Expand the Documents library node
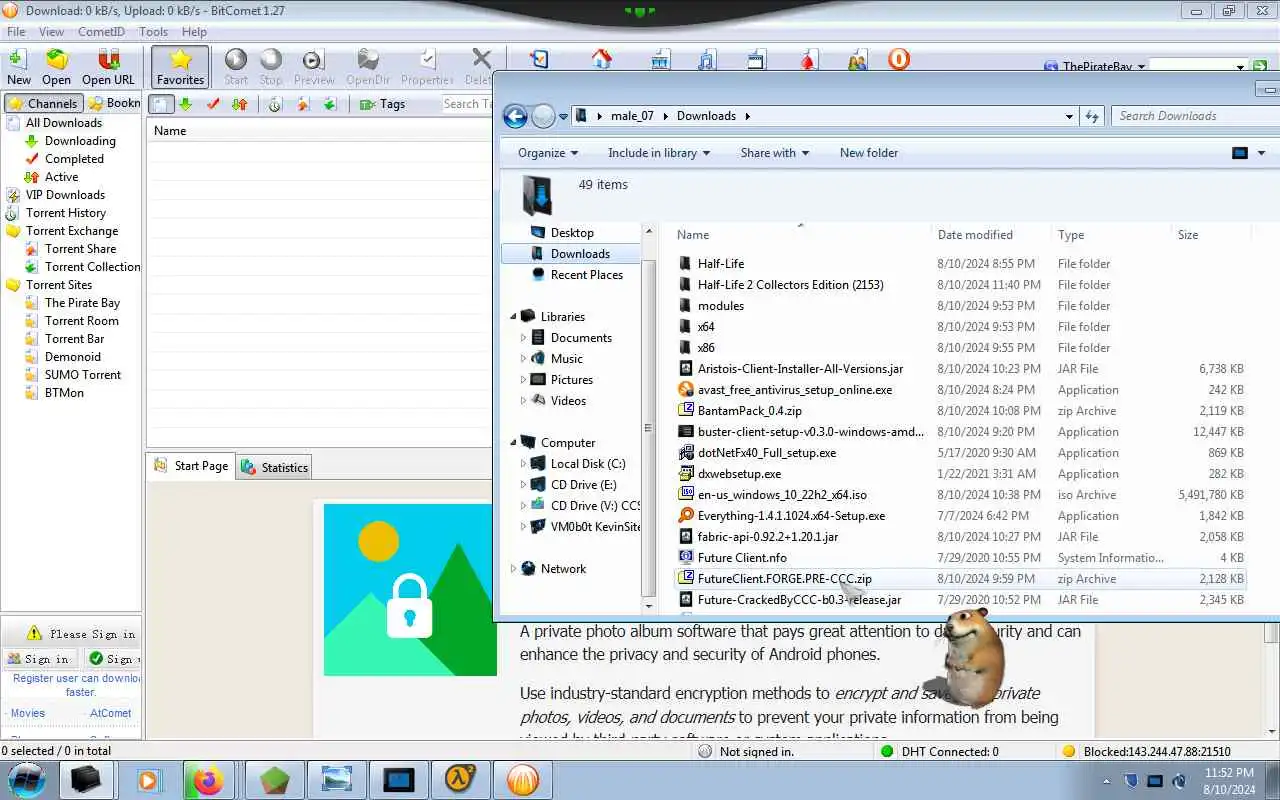 click(523, 338)
